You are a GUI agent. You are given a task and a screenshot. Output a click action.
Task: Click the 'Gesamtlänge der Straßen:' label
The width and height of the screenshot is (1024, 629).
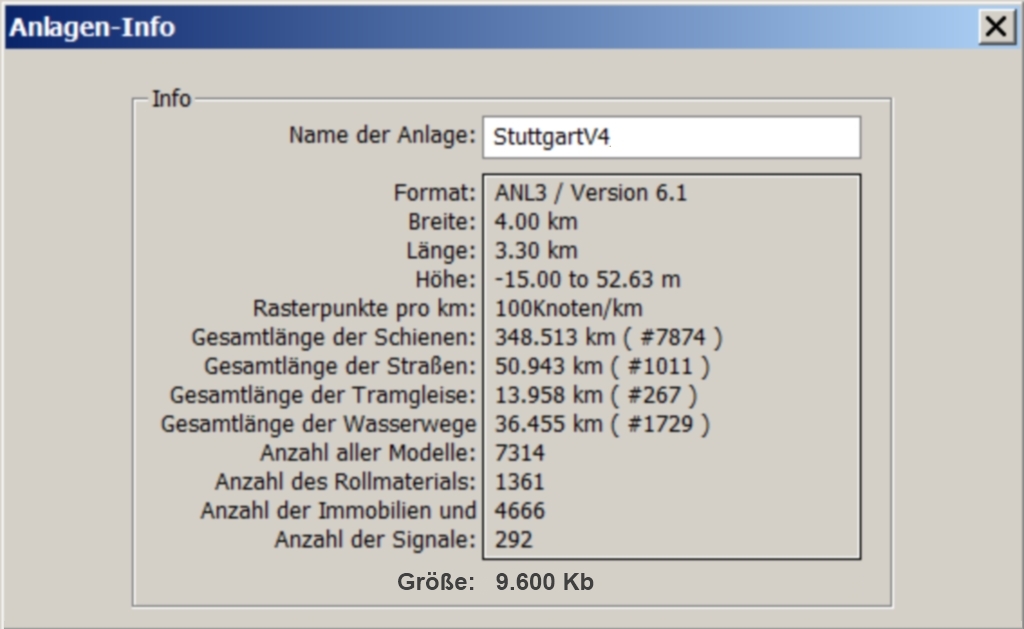(x=340, y=366)
